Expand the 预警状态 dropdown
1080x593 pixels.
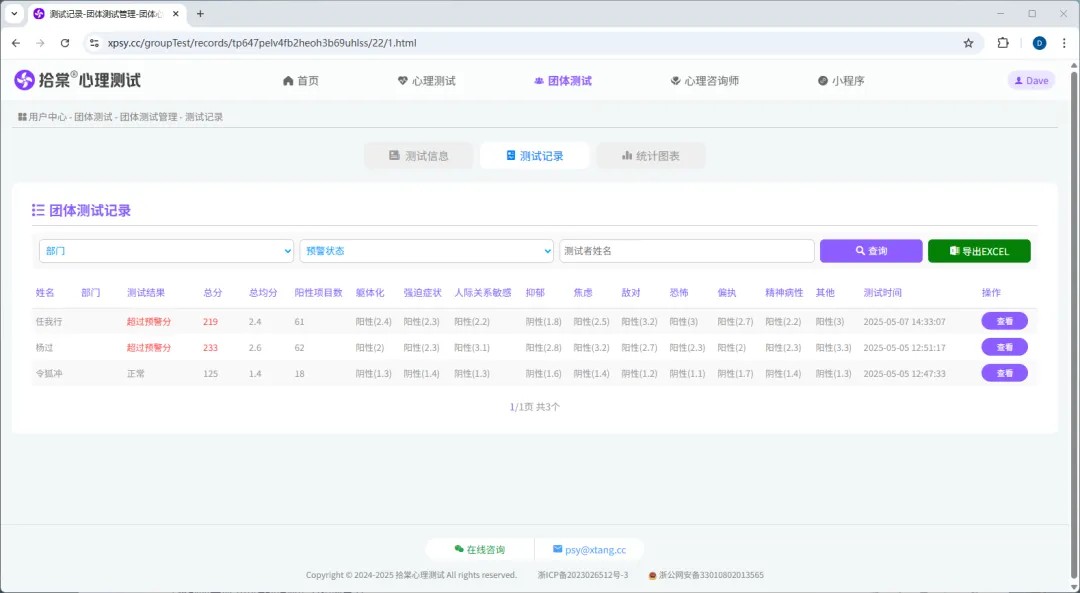(426, 251)
